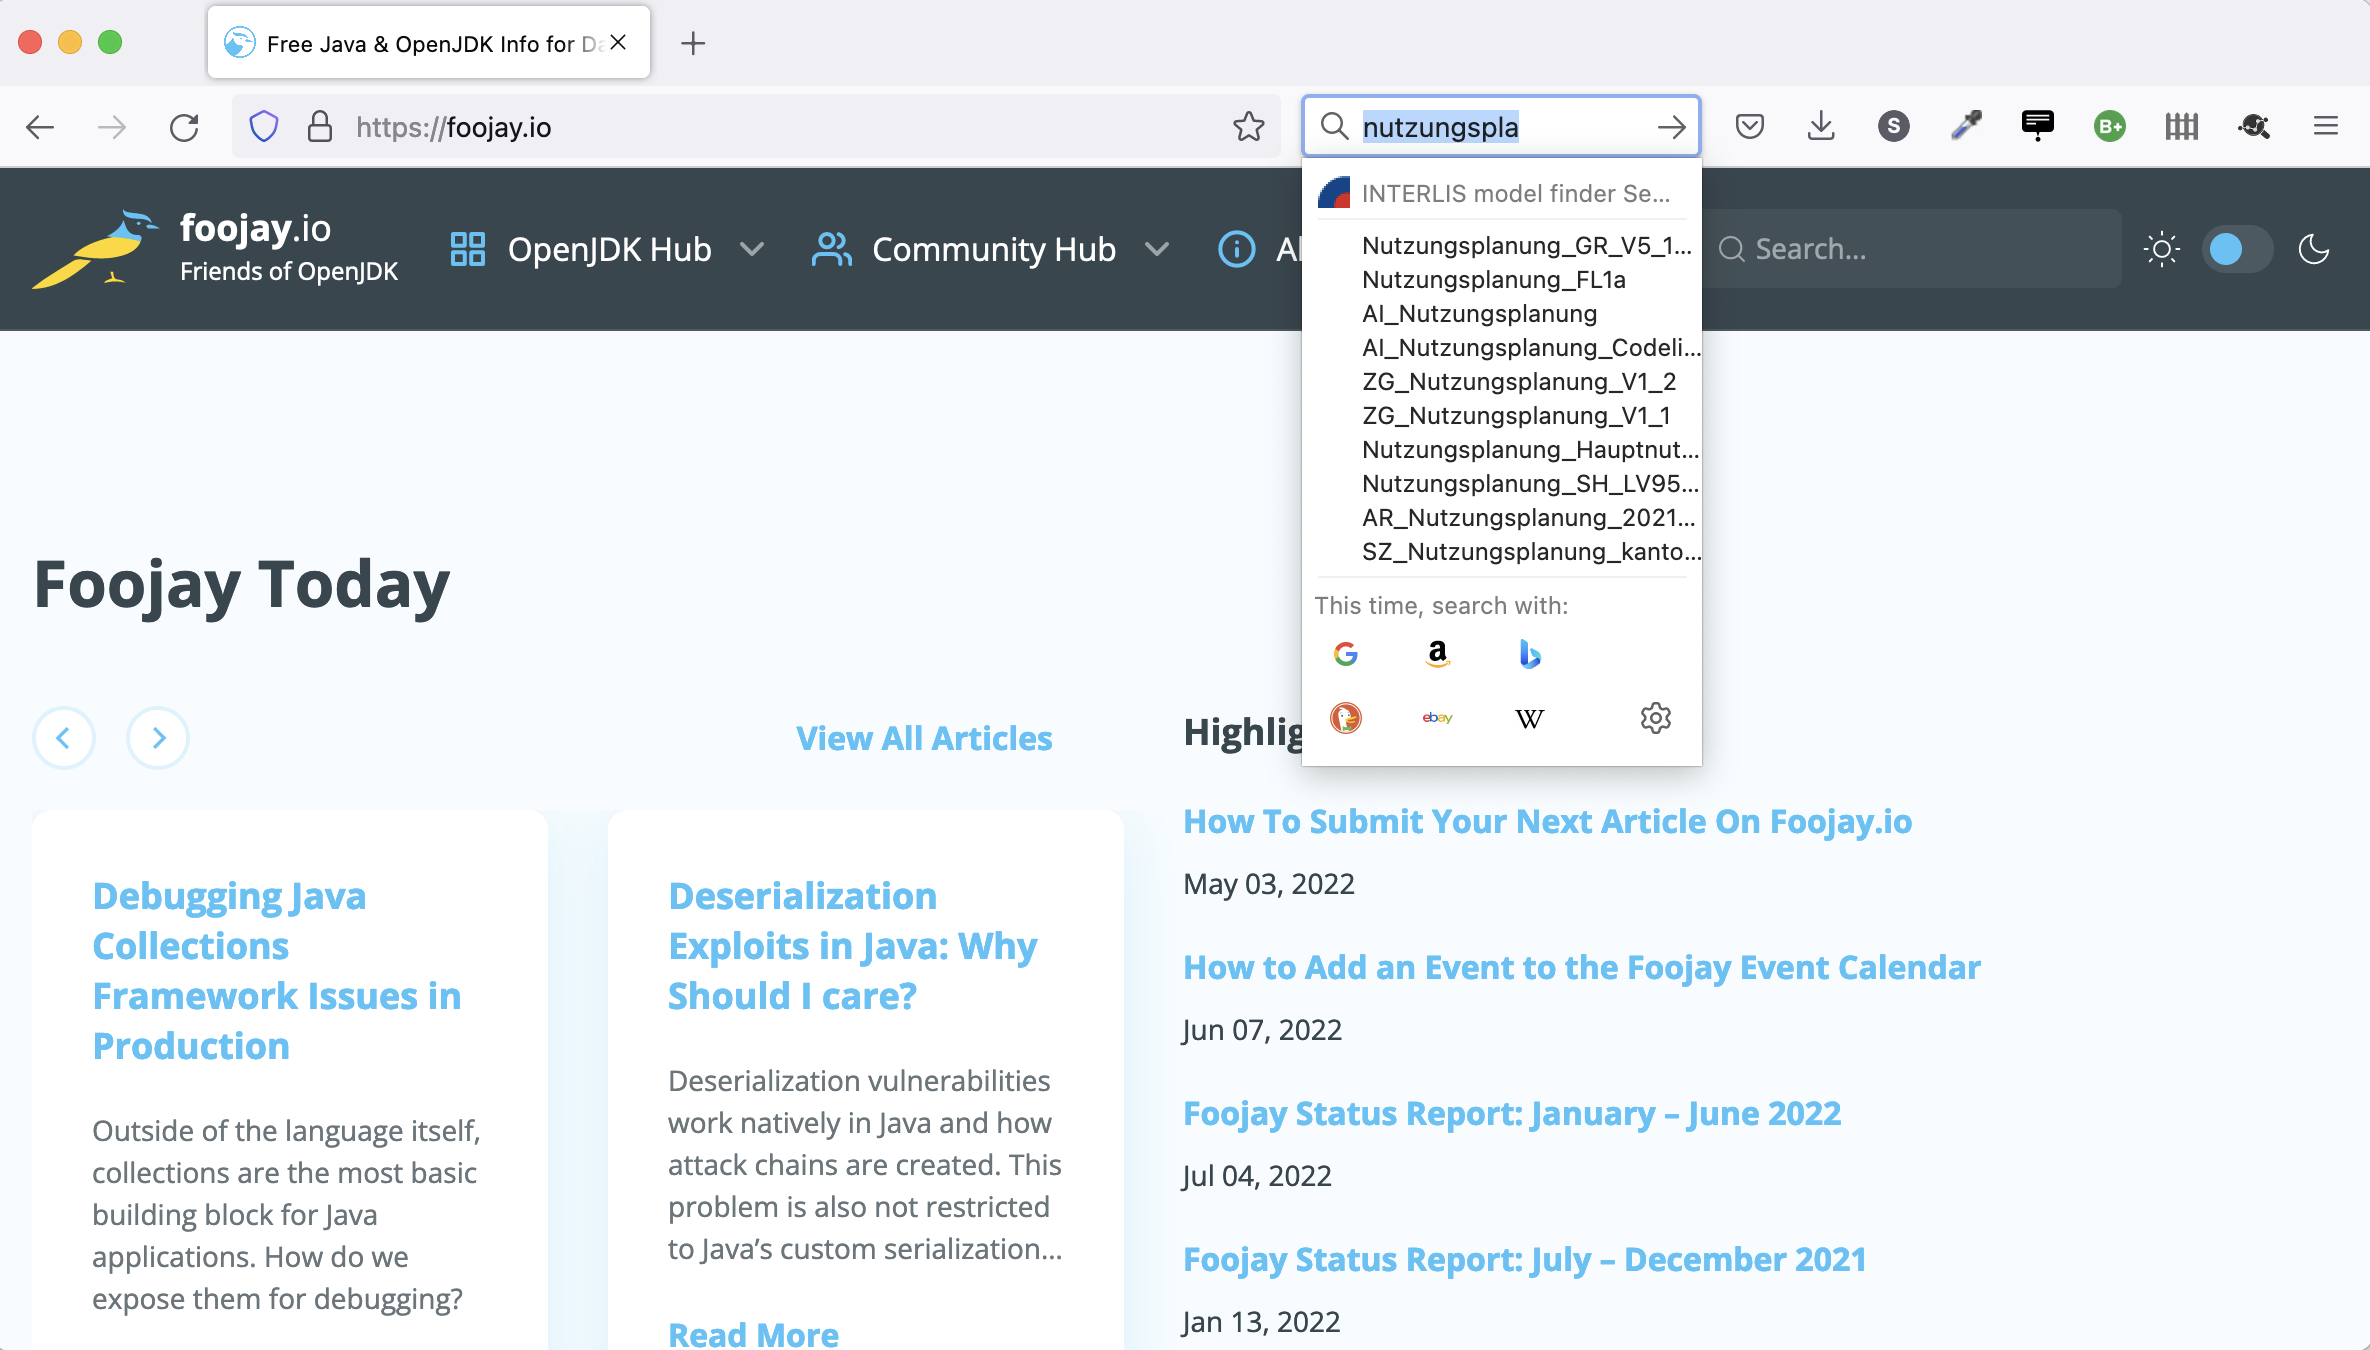Show next article carousel slide
The width and height of the screenshot is (2370, 1350).
coord(158,738)
